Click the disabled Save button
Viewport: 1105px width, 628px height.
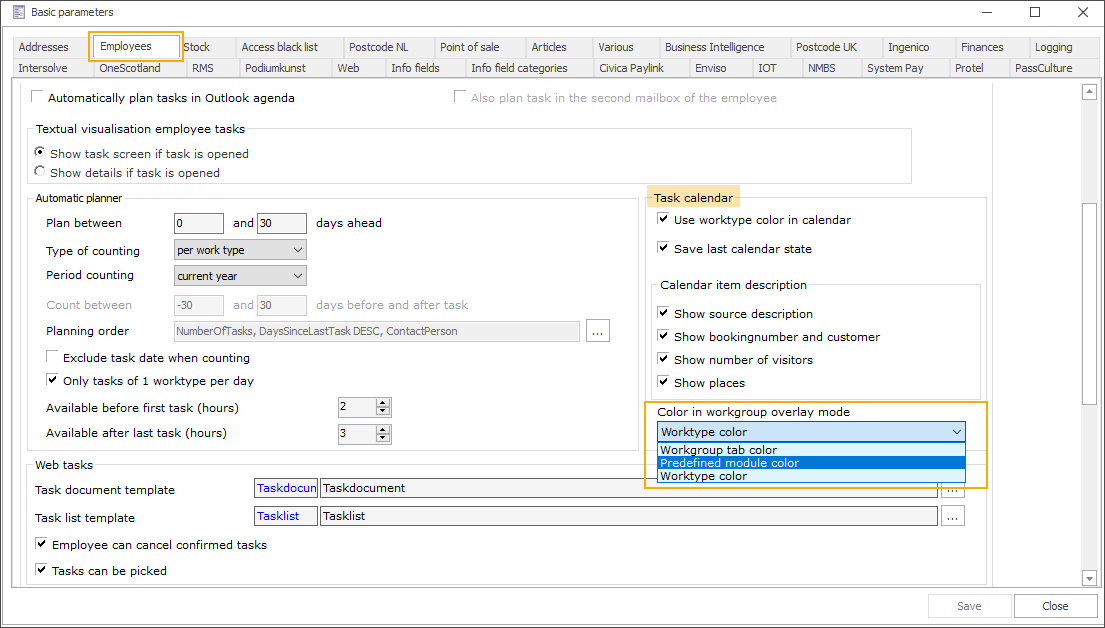pos(969,606)
